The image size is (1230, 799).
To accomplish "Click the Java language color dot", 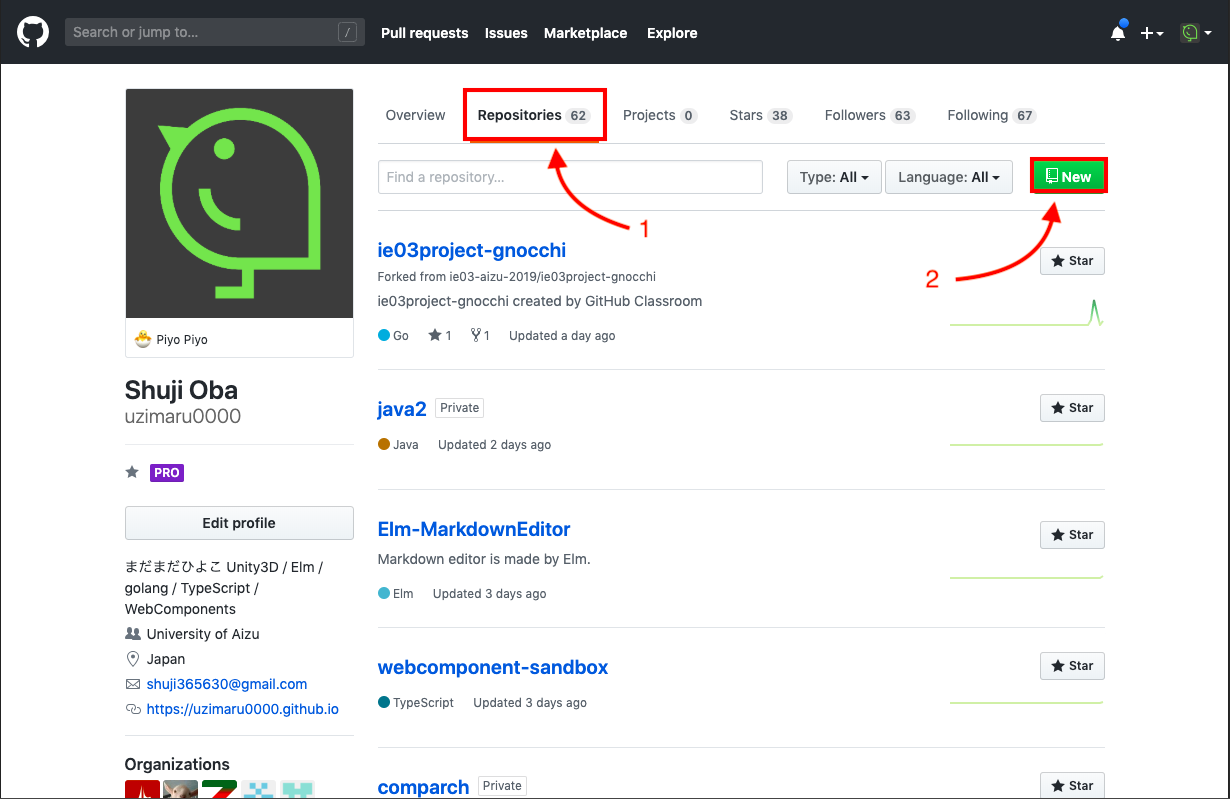I will (384, 444).
